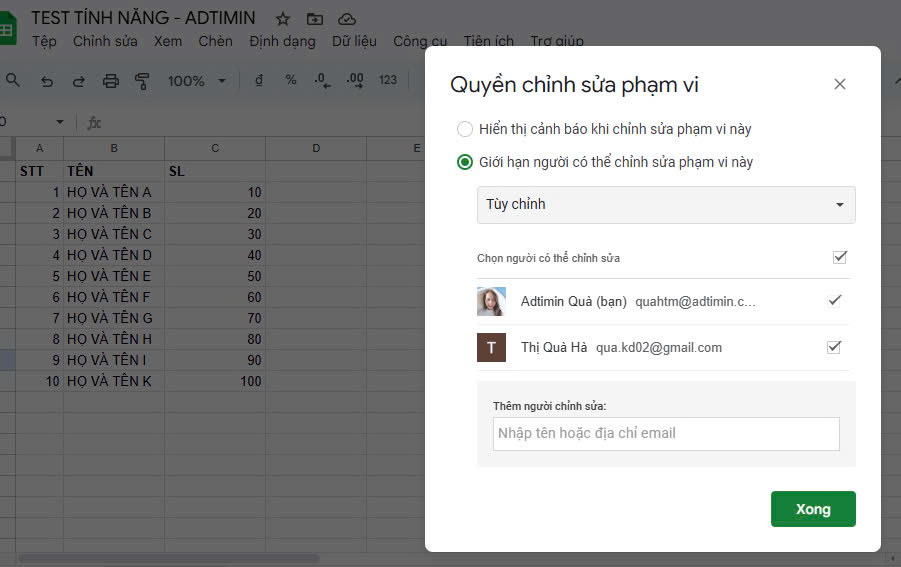Select column A header
901x567 pixels.
point(40,148)
